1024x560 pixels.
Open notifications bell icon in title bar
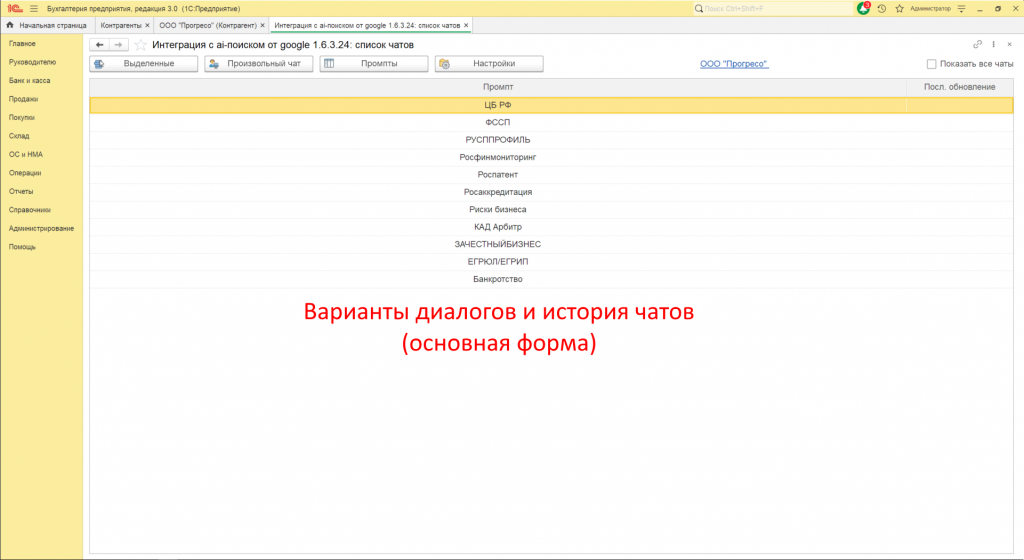(863, 8)
